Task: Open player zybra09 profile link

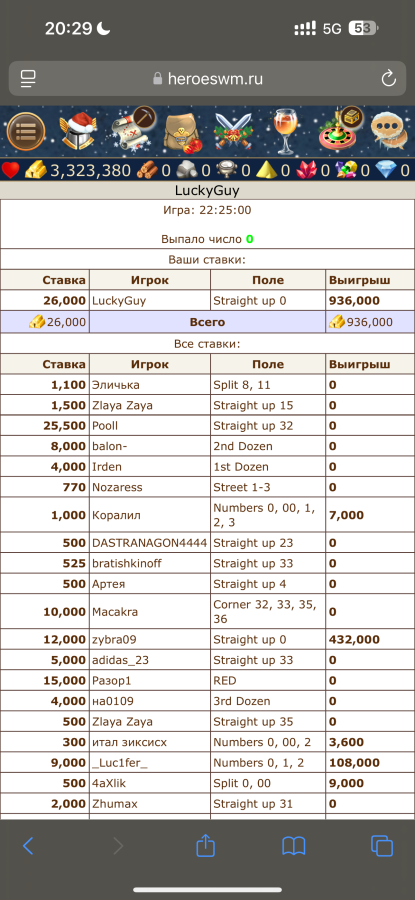Action: point(114,639)
